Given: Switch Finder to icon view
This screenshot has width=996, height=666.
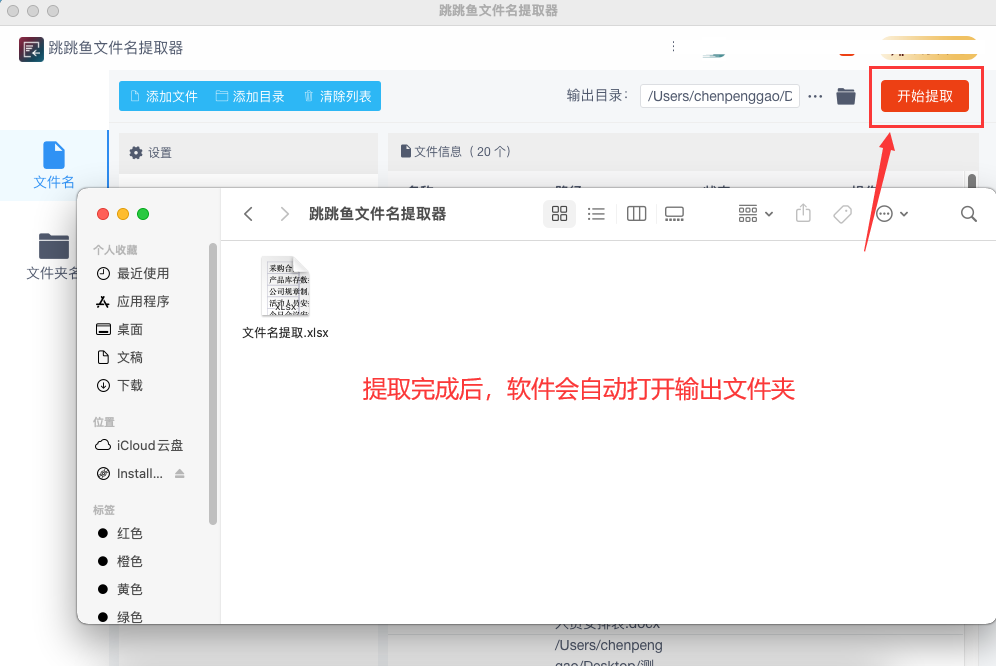Looking at the screenshot, I should point(559,214).
